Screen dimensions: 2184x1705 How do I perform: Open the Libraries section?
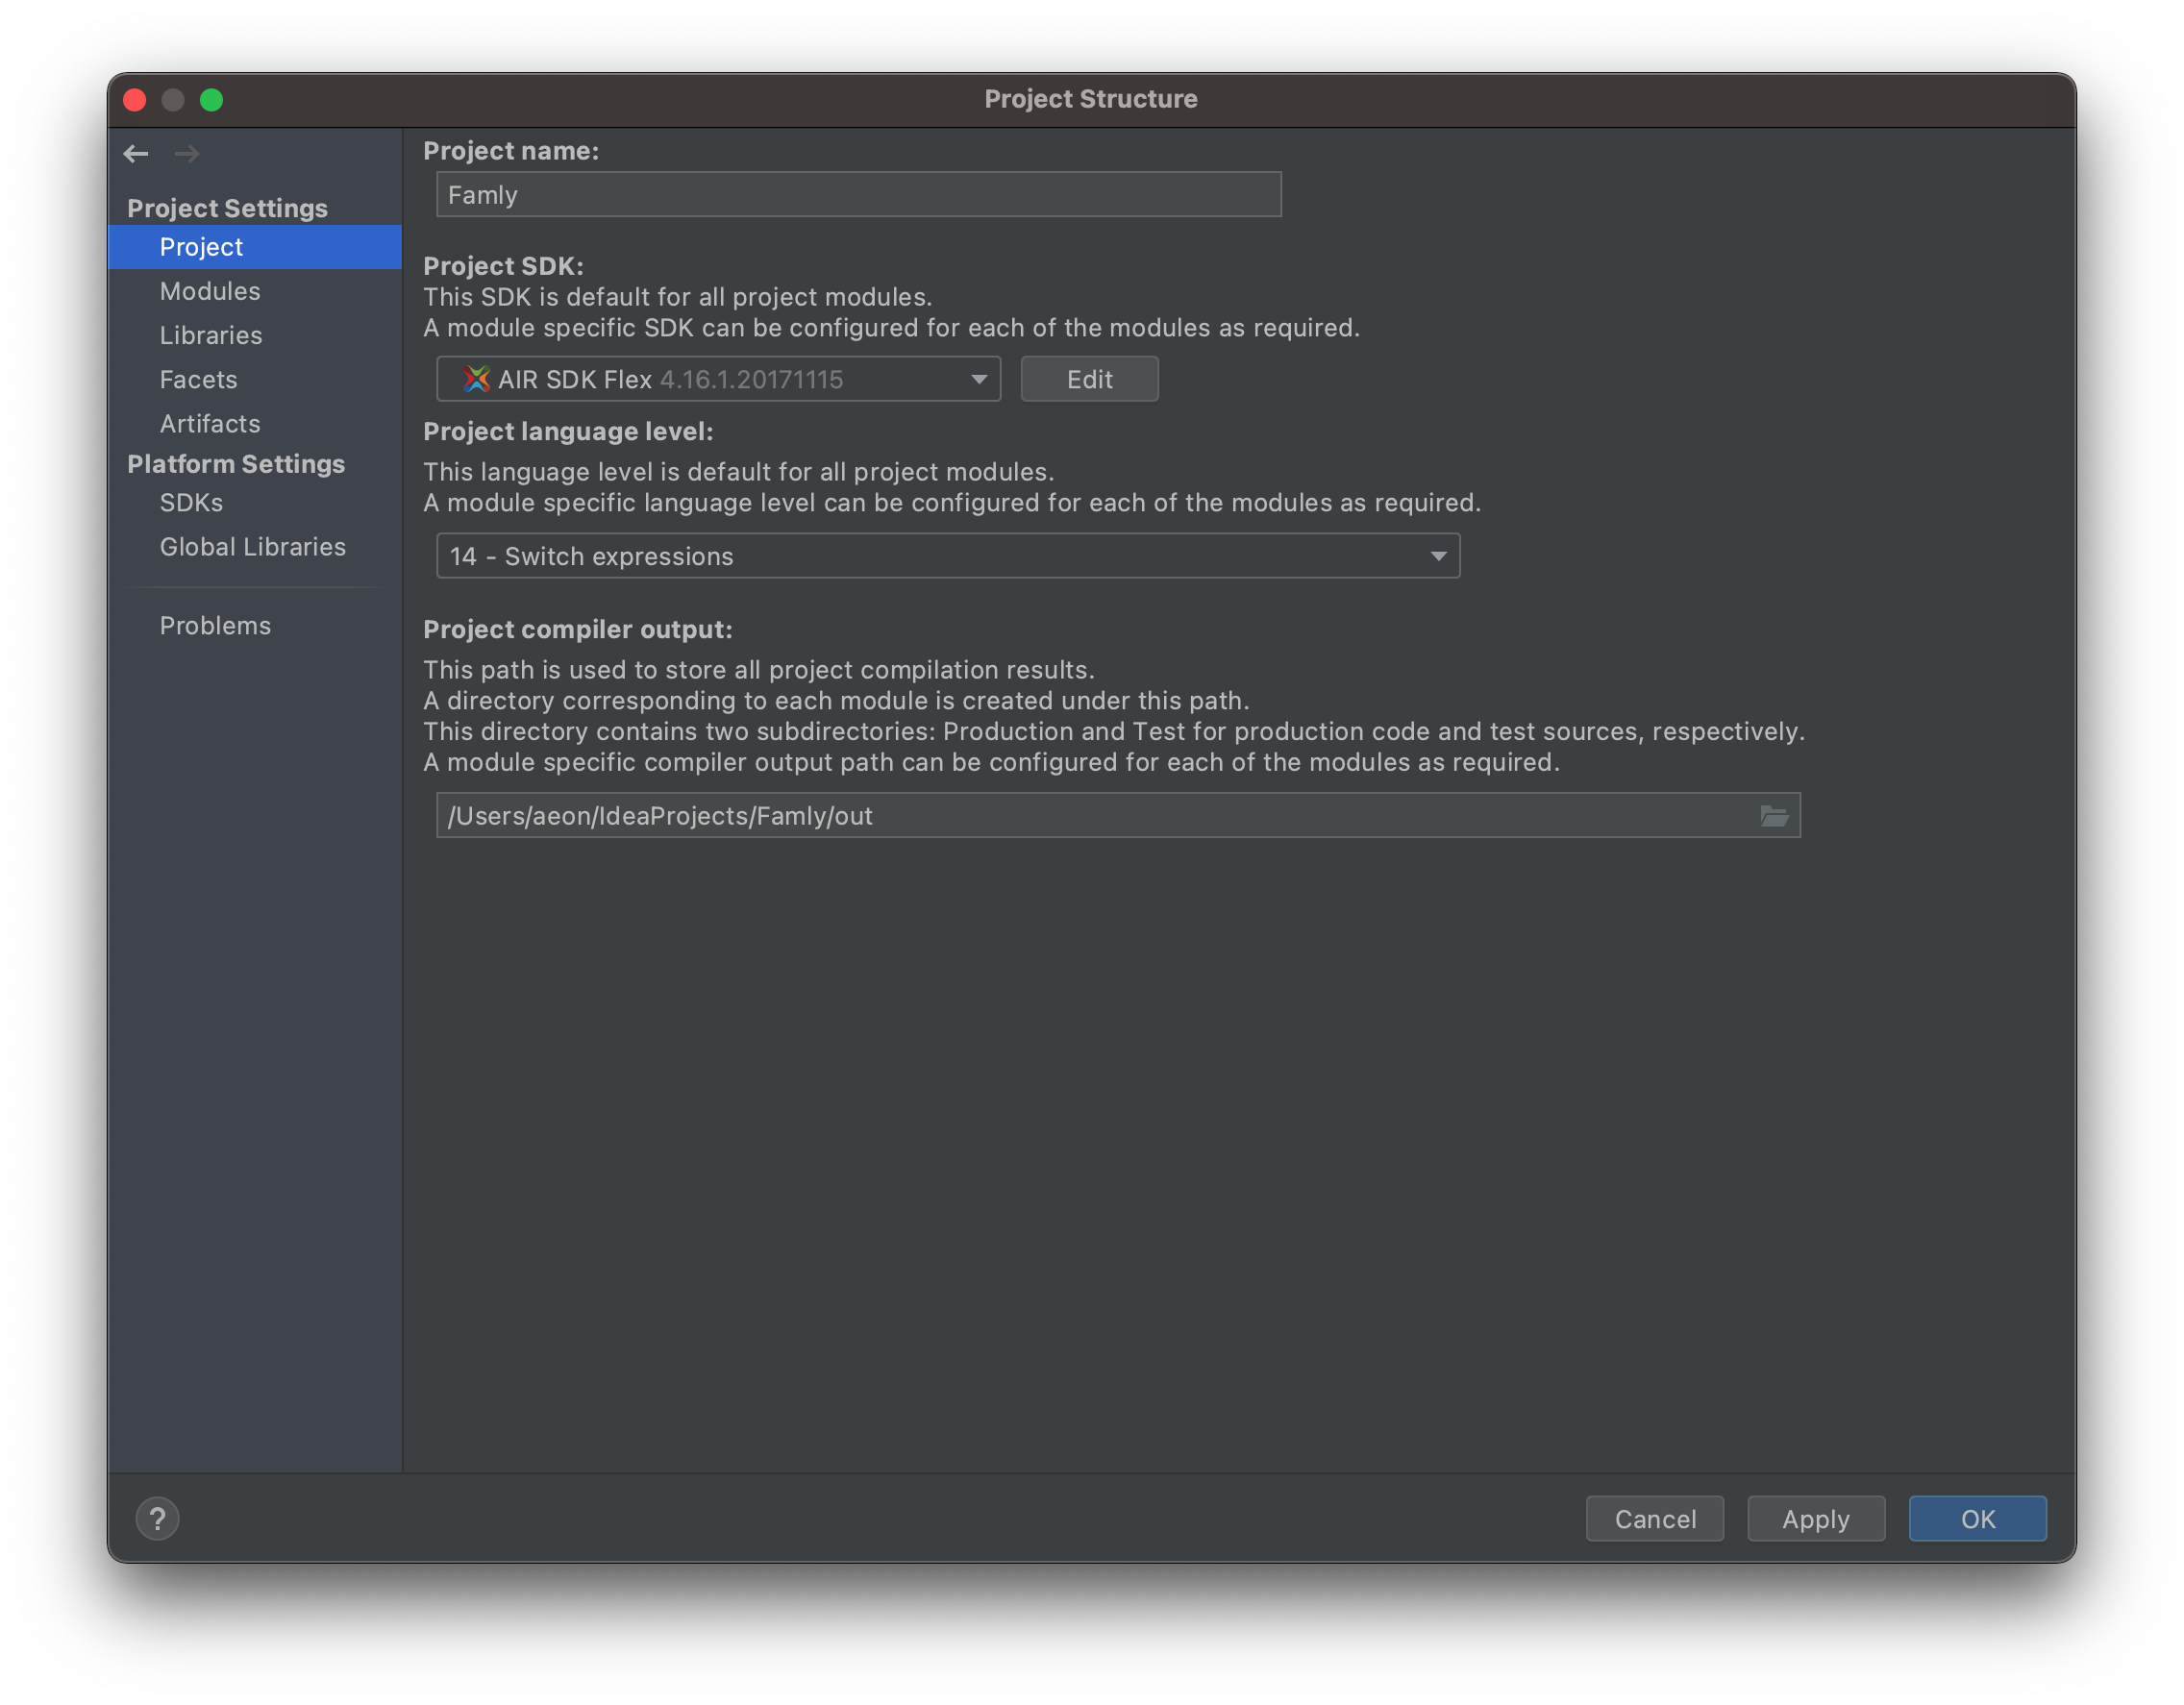point(211,335)
